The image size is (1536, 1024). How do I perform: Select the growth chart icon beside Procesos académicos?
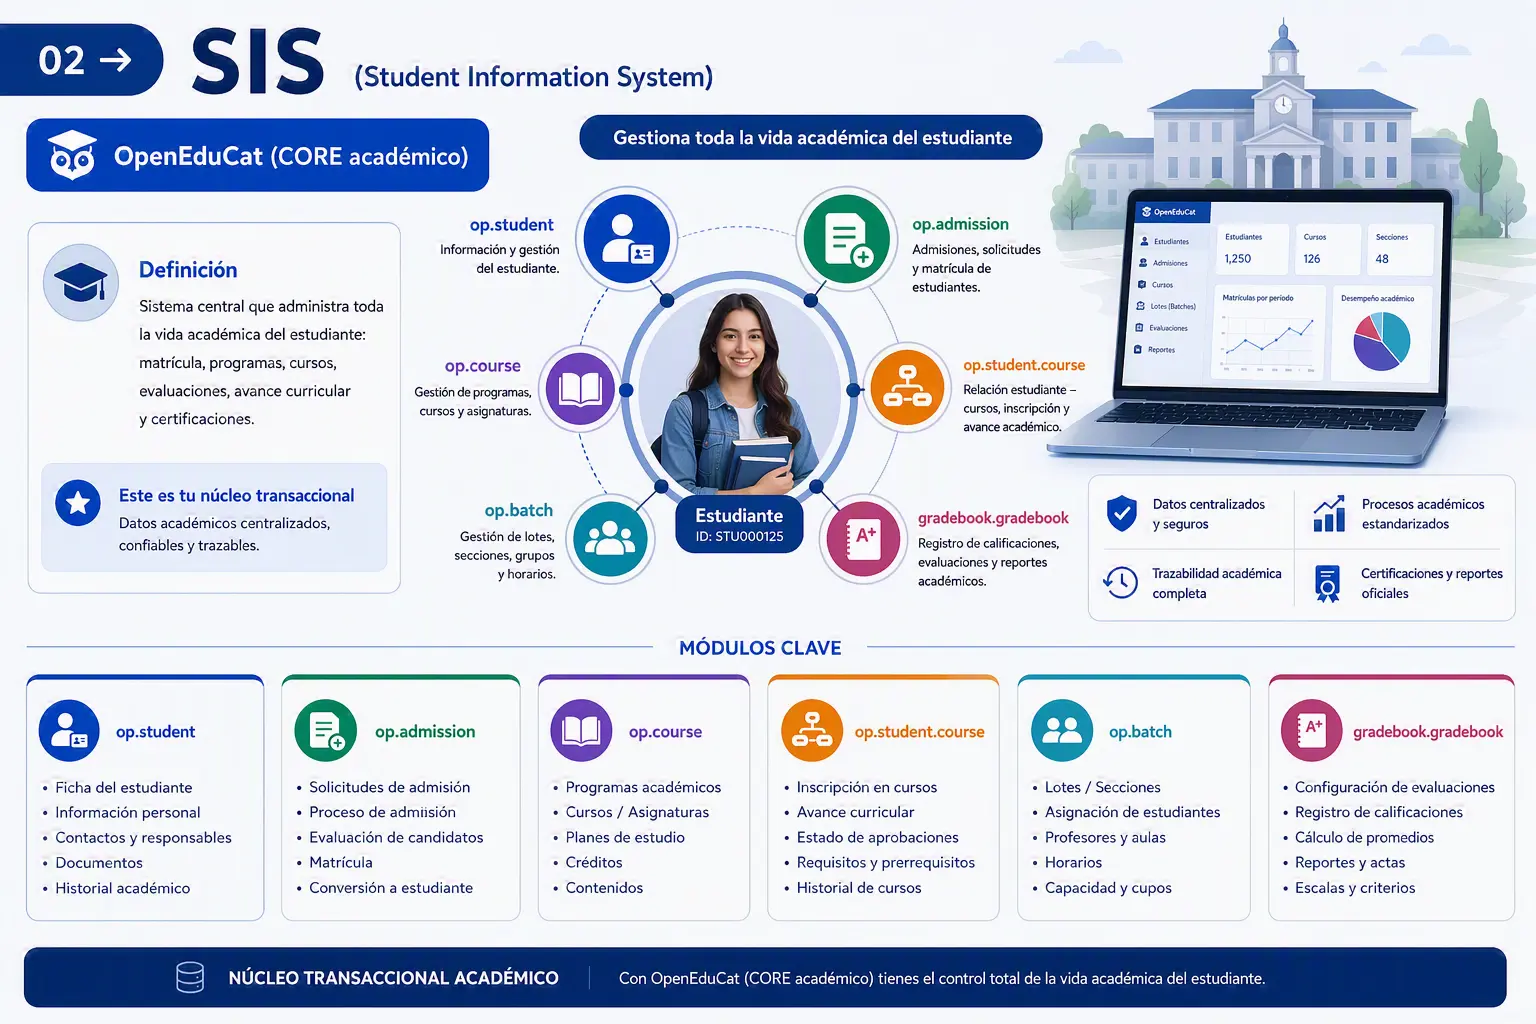tap(1329, 514)
